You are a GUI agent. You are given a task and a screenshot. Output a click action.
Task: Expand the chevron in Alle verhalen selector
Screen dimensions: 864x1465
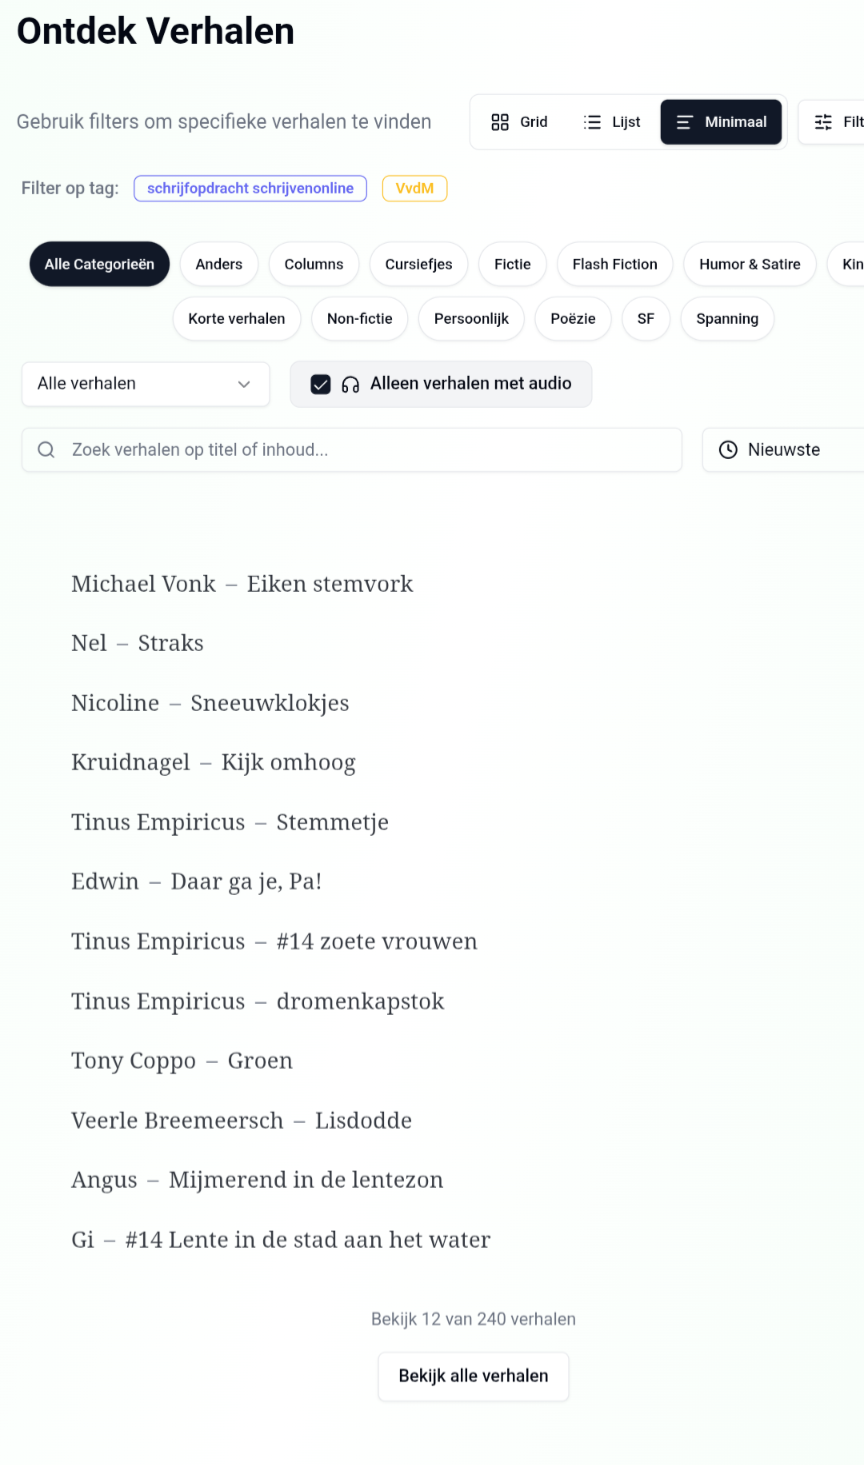coord(244,384)
